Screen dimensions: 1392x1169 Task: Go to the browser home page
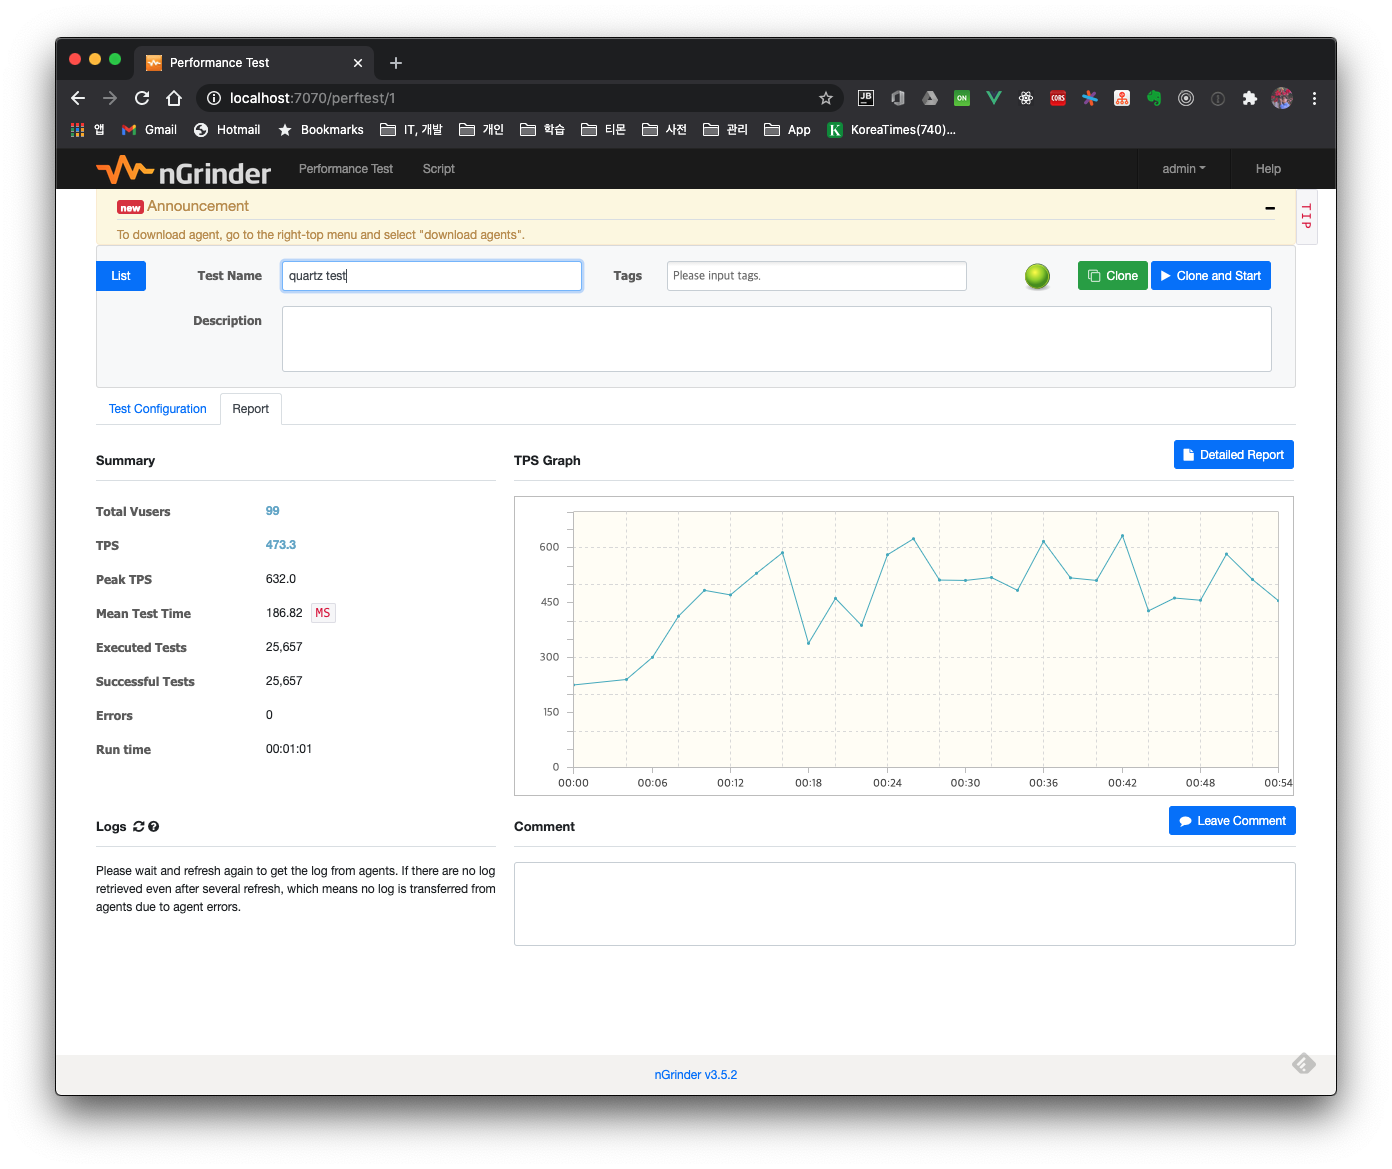[x=174, y=98]
